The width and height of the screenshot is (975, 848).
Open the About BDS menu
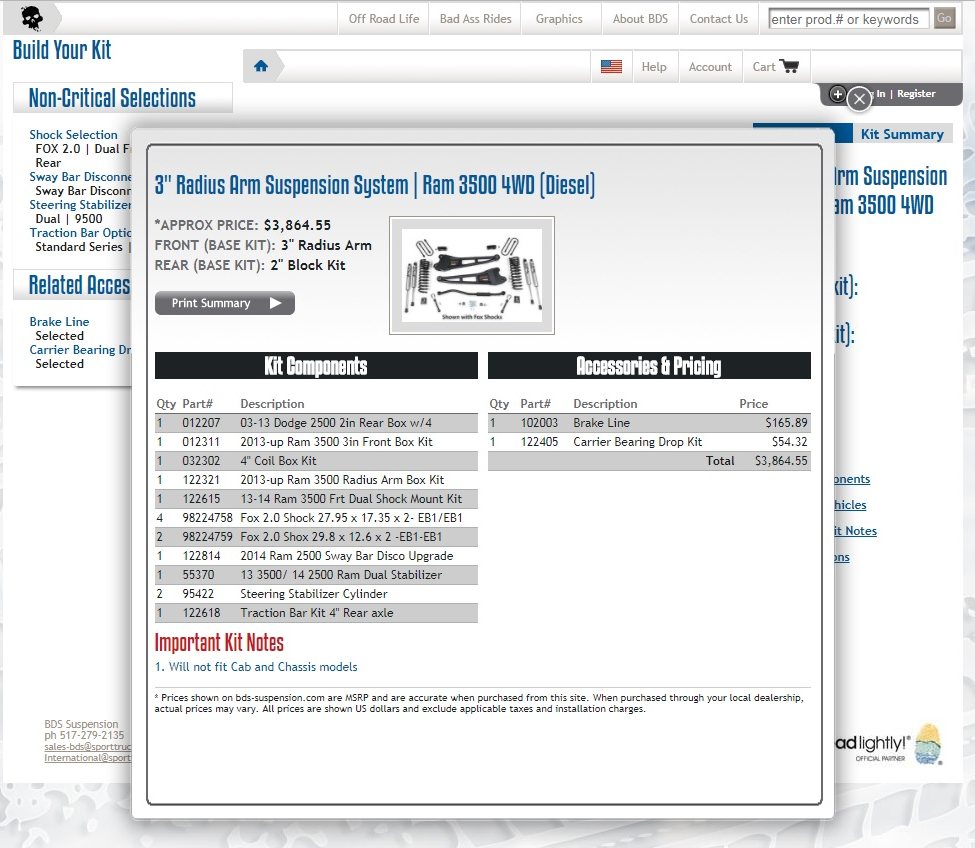[640, 19]
